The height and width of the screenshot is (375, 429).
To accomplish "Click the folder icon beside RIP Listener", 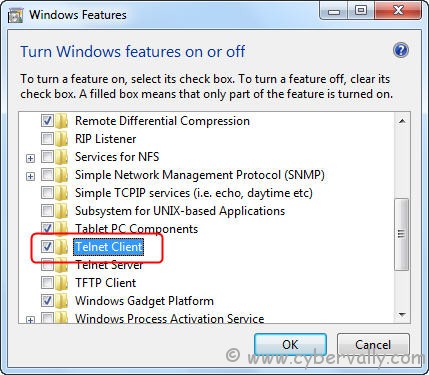I will click(61, 139).
